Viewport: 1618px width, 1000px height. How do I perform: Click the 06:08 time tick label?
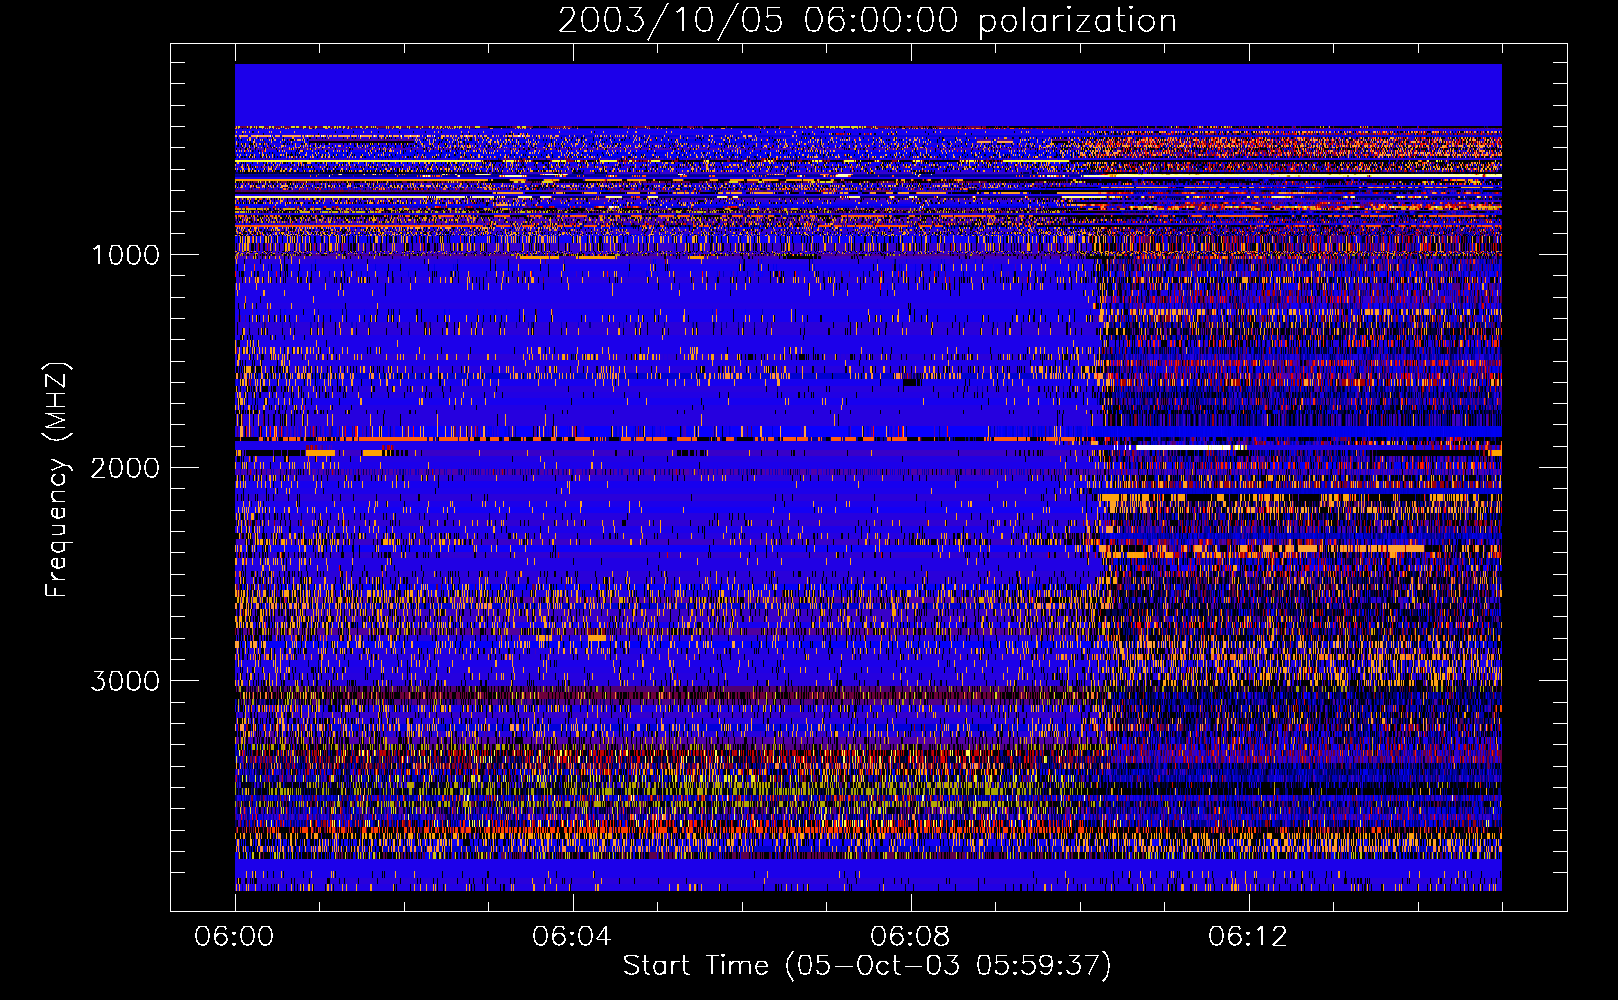[911, 937]
